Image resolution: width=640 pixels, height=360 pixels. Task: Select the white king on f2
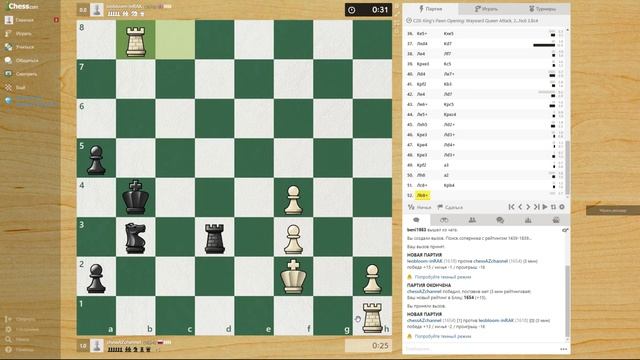(293, 276)
